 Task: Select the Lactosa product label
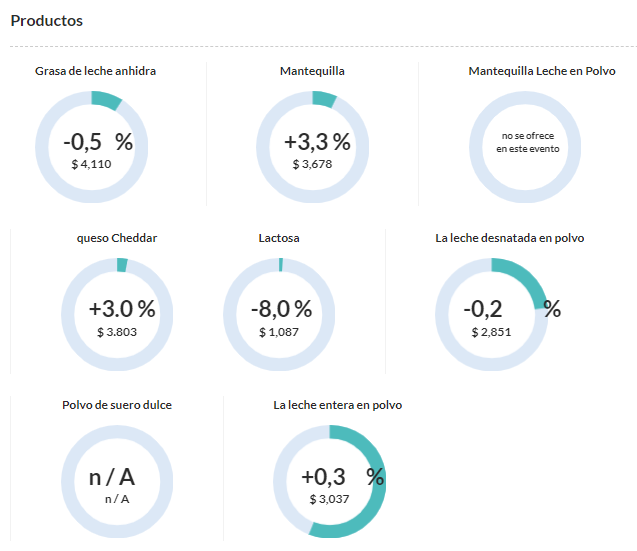tap(279, 238)
